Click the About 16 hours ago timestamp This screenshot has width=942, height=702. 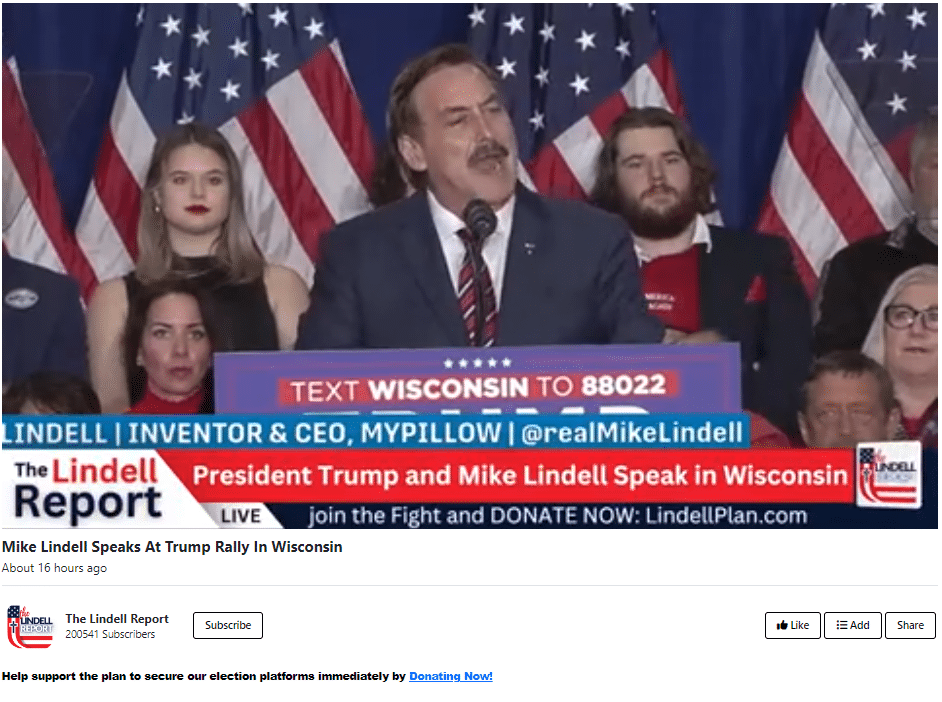click(54, 568)
